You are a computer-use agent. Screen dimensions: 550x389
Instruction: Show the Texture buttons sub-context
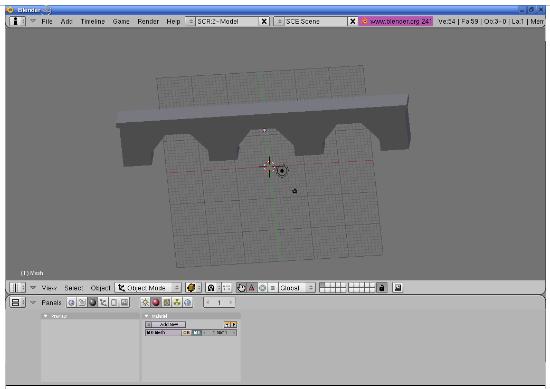pyautogui.click(x=167, y=302)
